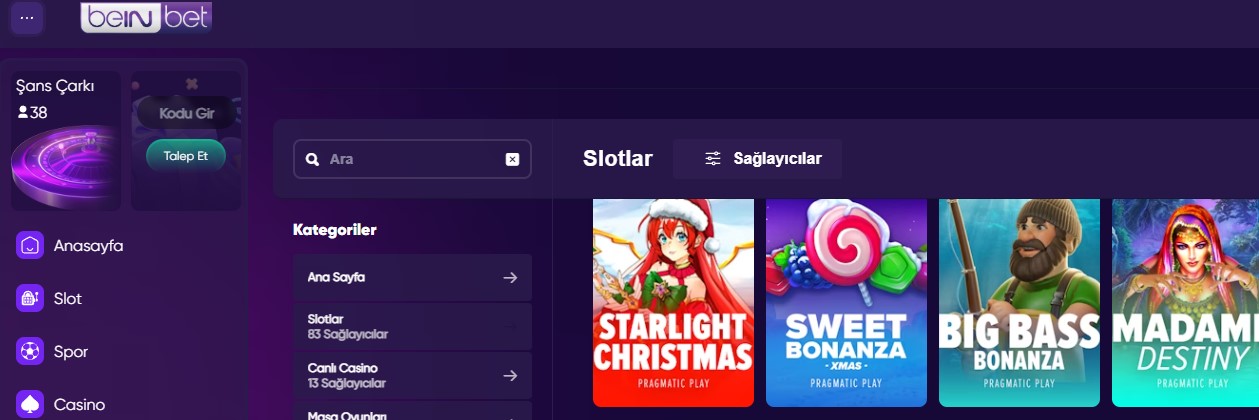Click the Slot machine icon
The image size is (1259, 420).
tap(30, 298)
